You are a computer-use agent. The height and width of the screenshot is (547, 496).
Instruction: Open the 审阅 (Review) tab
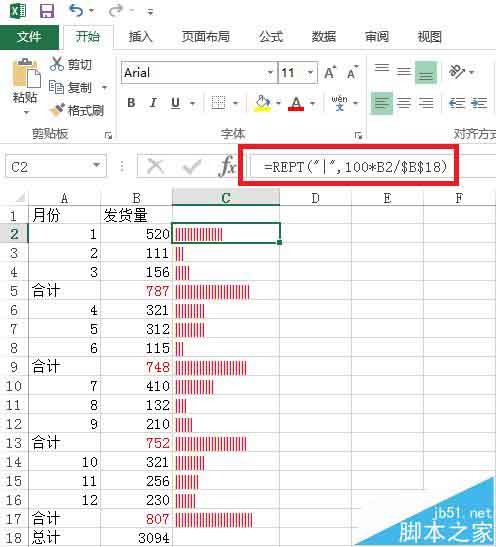tap(377, 37)
